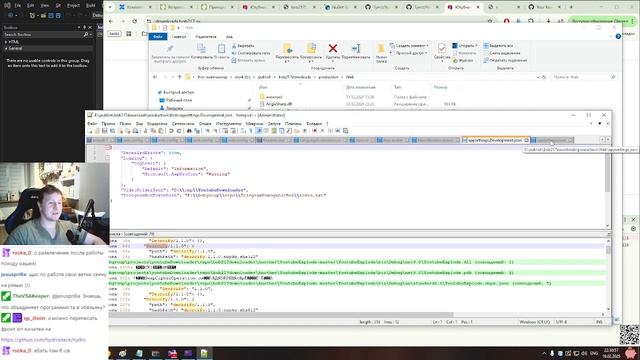
Task: Open the Easy access dropdown in Explorer ribbon
Action: coord(409,53)
